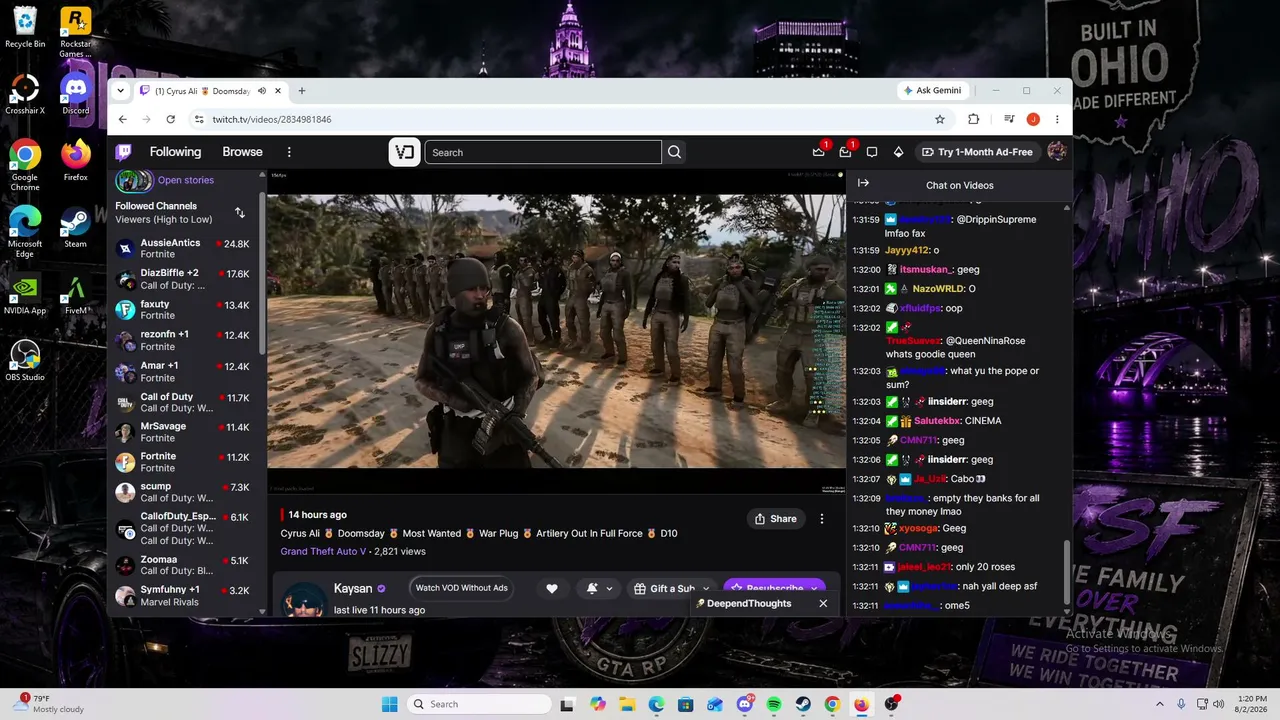1280x720 pixels.
Task: Open the Grand Theft Auto V category link
Action: coord(324,551)
